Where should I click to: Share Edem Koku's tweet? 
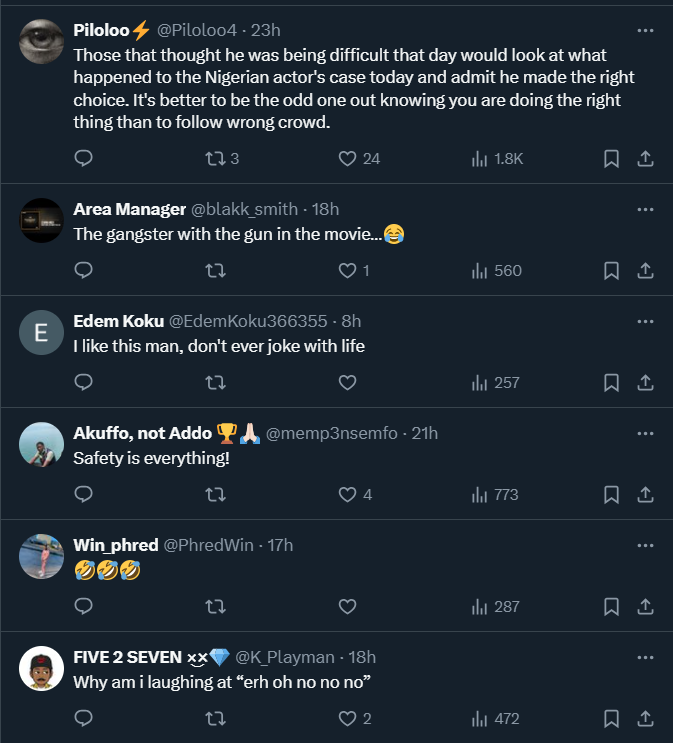[x=645, y=382]
